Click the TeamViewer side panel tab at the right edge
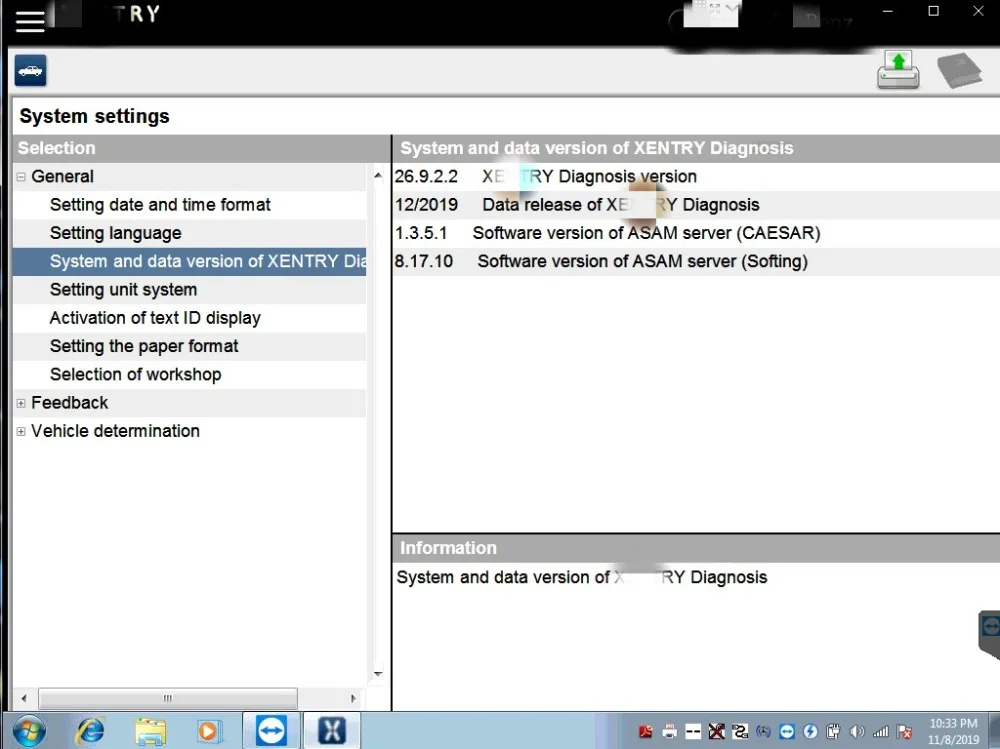This screenshot has height=749, width=1000. (x=990, y=634)
